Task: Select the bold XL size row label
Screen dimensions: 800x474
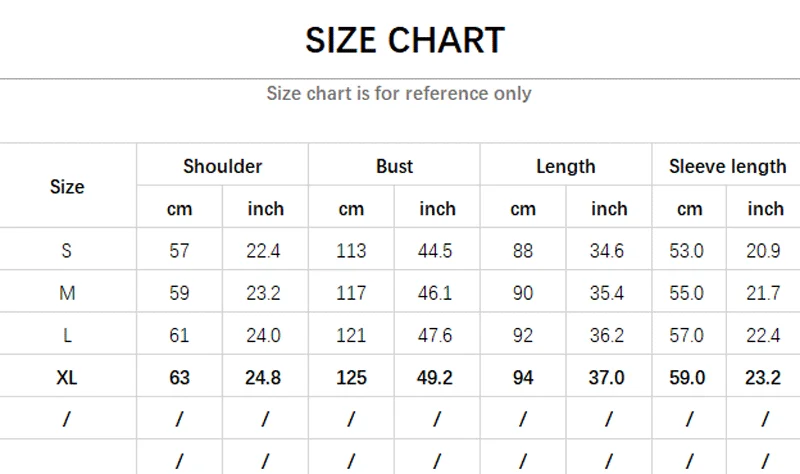Action: 67,378
